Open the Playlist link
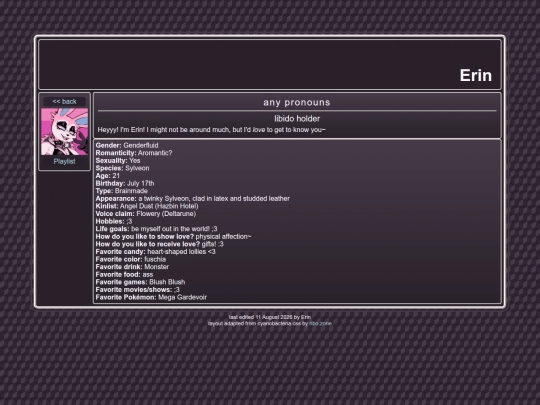Viewport: 540px width, 405px height. (64, 162)
